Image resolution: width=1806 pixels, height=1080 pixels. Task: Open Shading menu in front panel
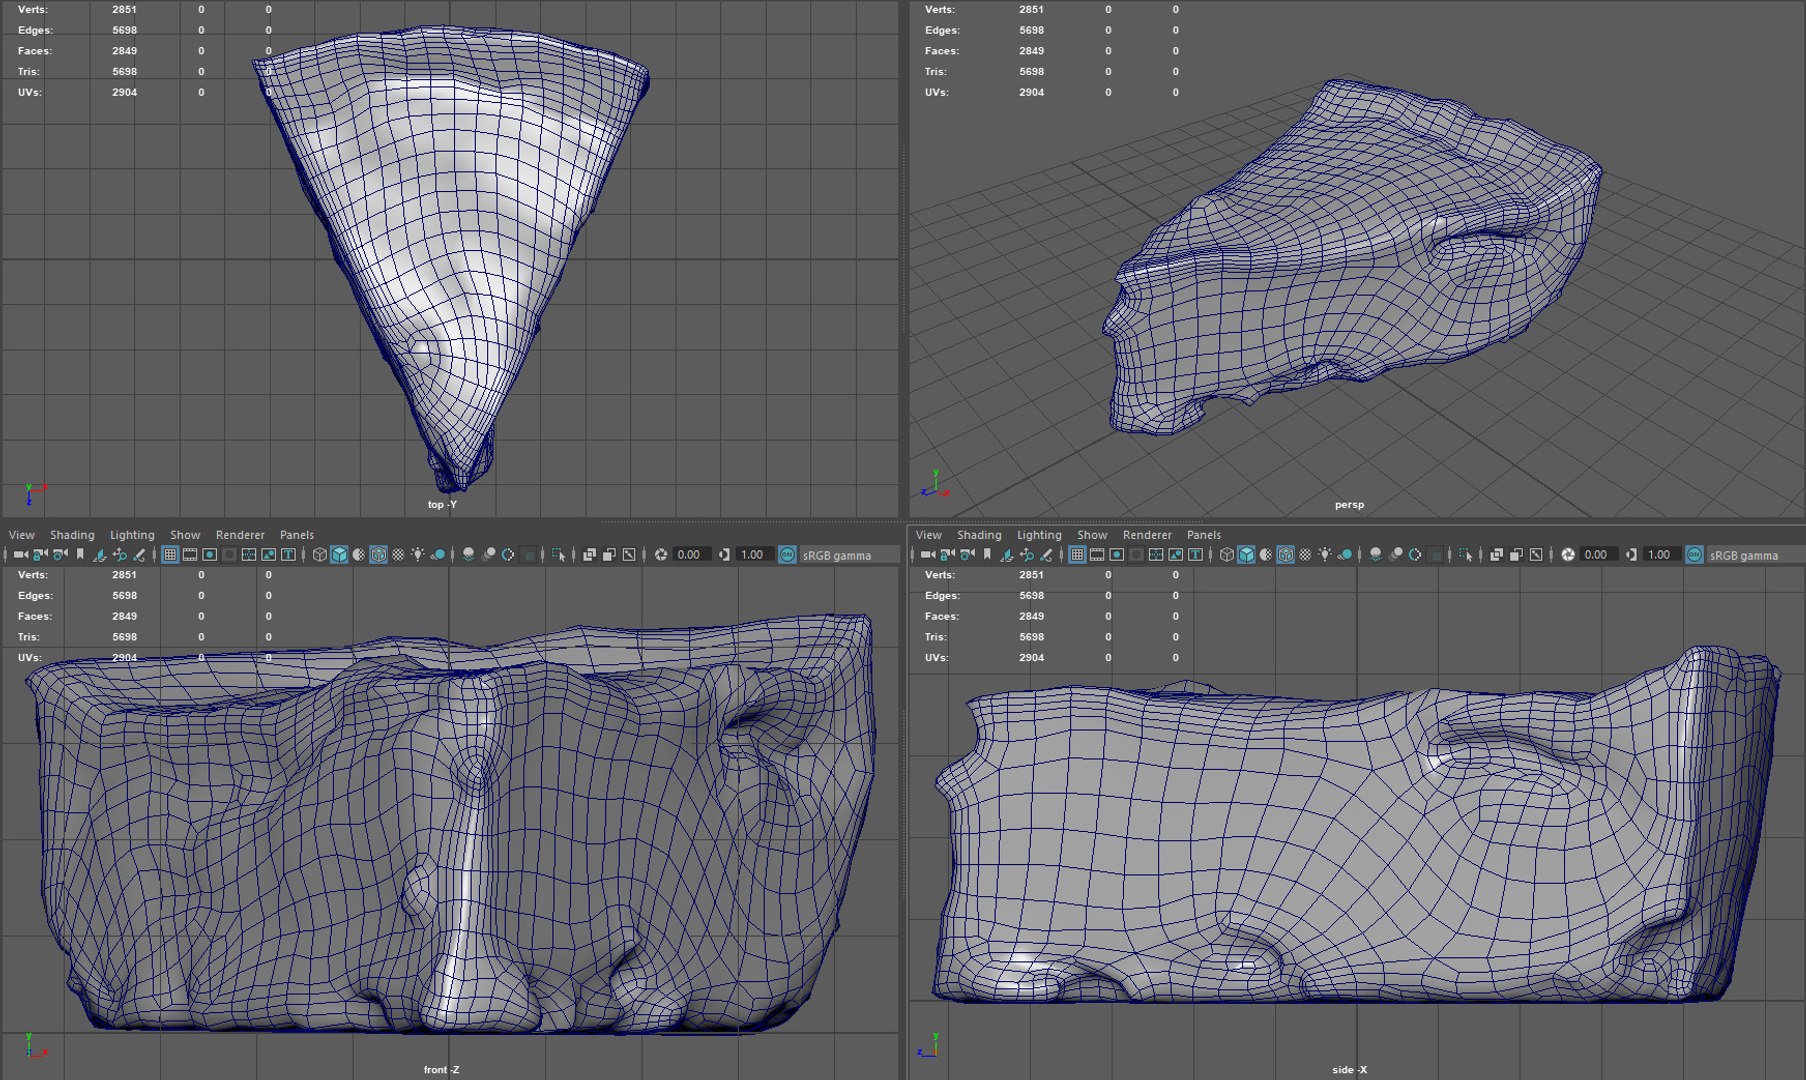tap(72, 535)
